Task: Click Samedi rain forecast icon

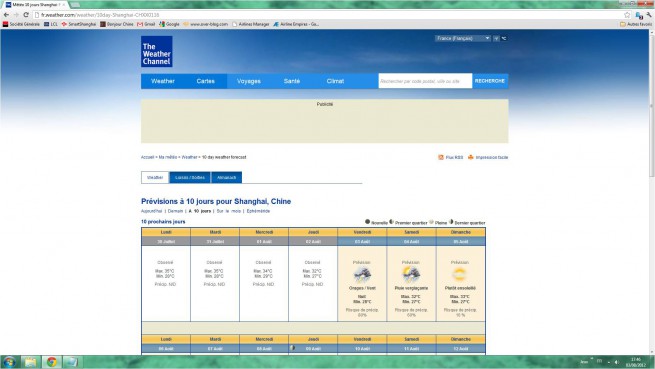Action: (411, 275)
